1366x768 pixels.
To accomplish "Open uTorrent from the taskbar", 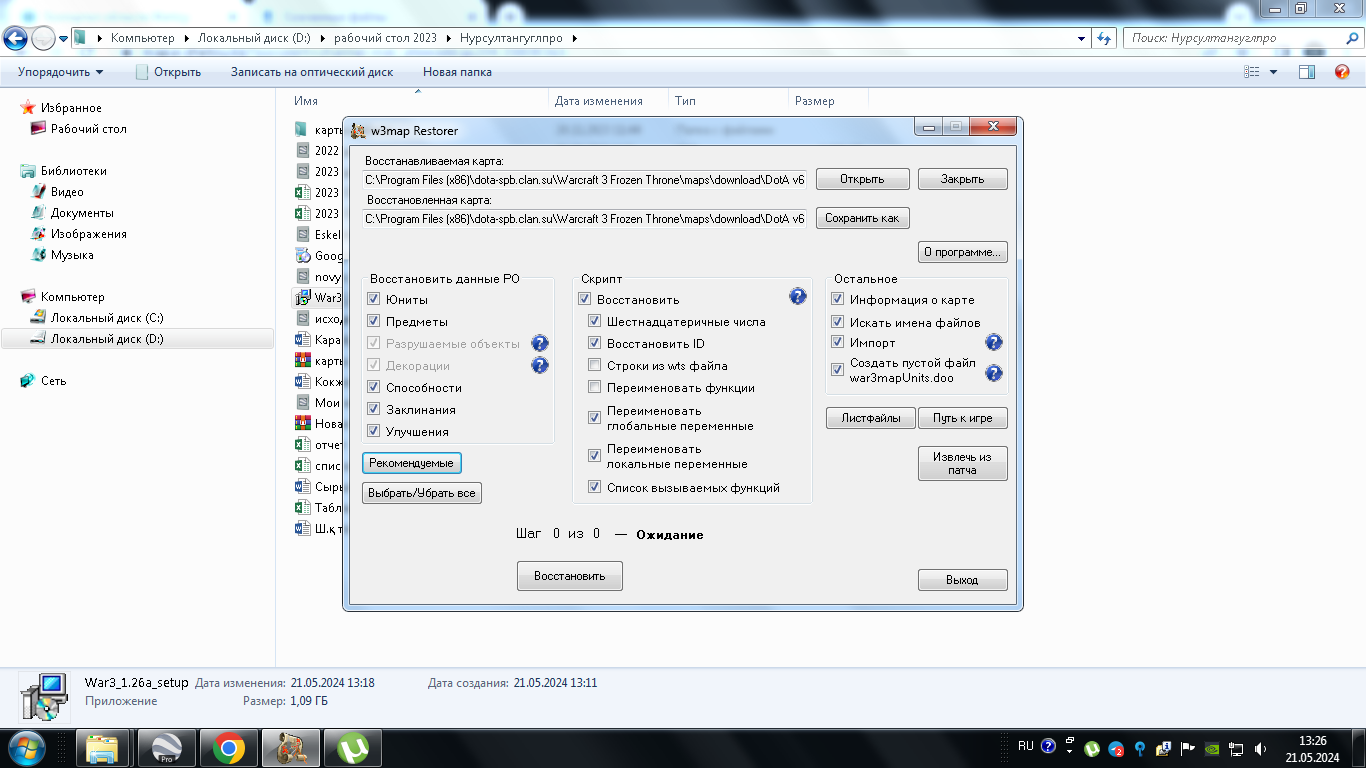I will [x=352, y=748].
